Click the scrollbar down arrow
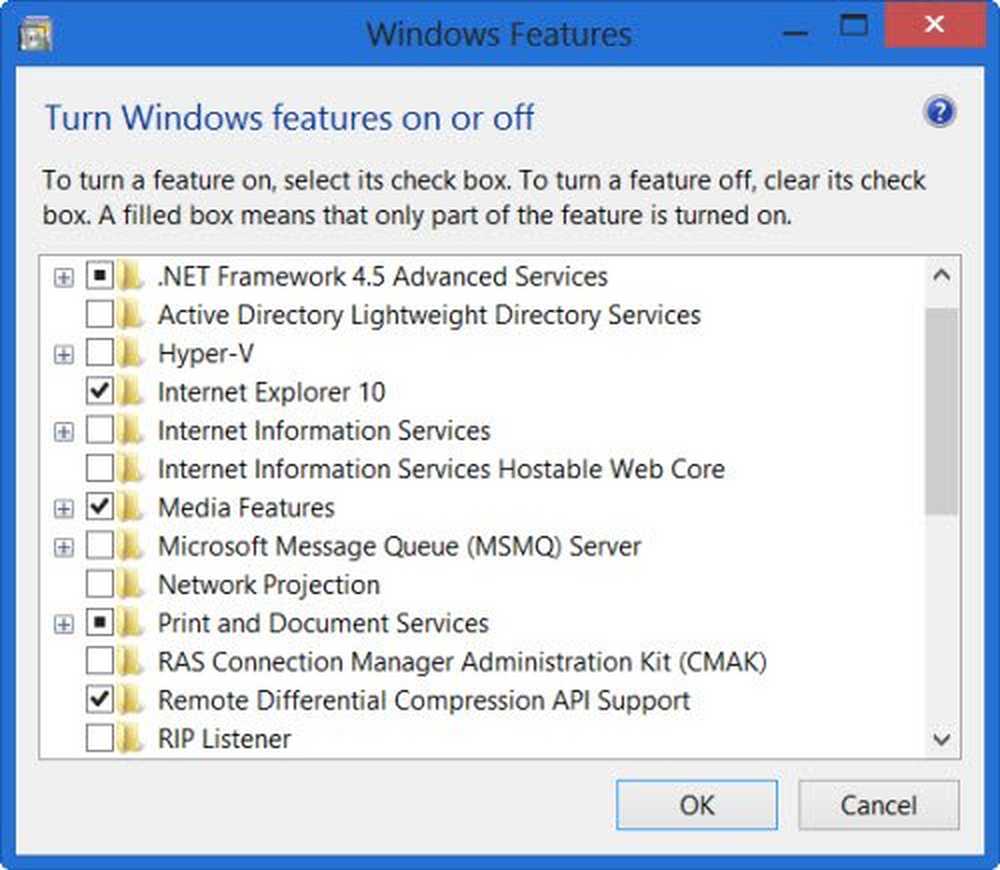 (x=941, y=739)
